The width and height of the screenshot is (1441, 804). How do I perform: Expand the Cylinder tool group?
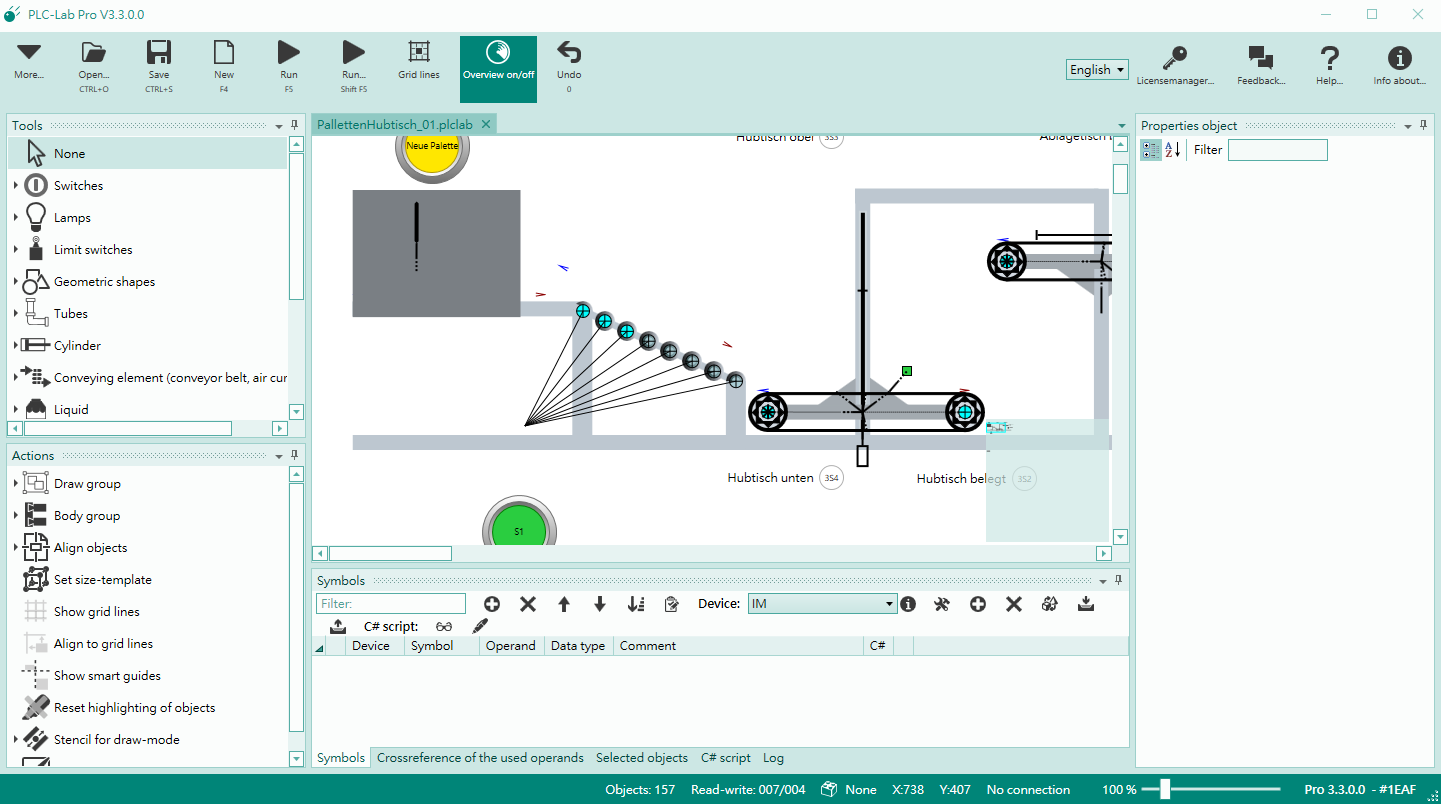click(x=16, y=346)
